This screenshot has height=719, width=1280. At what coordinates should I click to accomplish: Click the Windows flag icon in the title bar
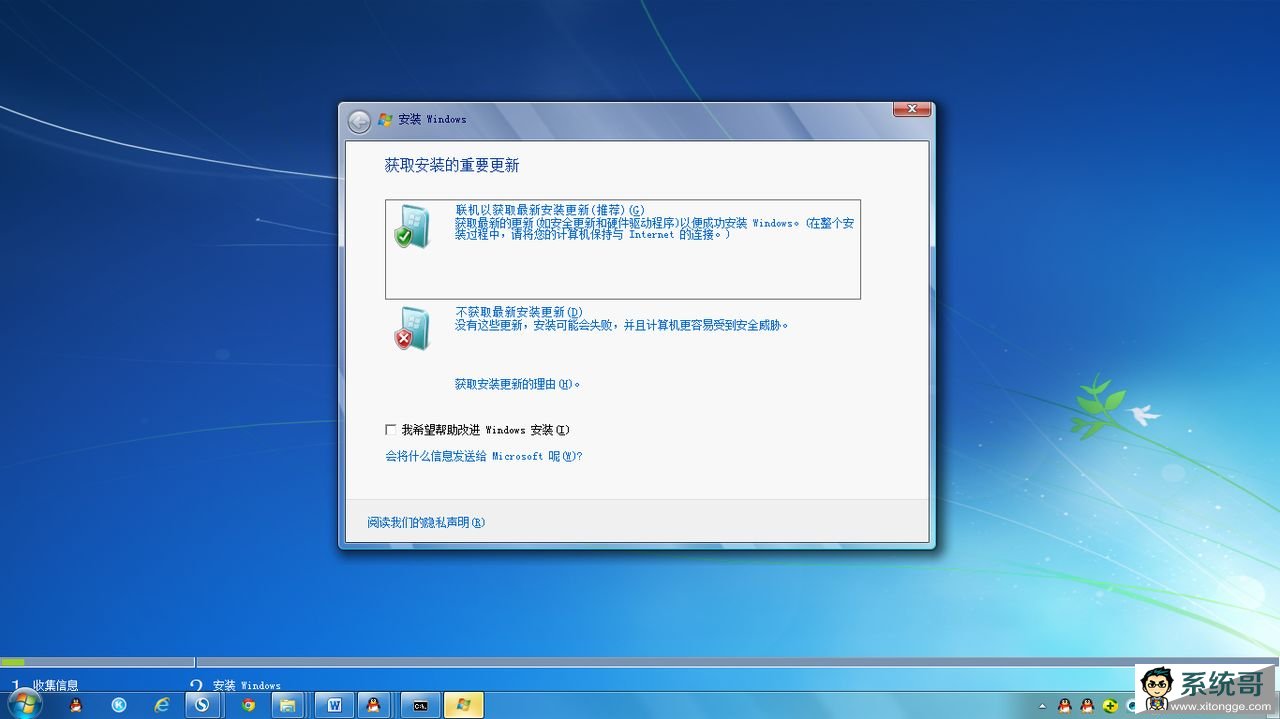coord(385,119)
